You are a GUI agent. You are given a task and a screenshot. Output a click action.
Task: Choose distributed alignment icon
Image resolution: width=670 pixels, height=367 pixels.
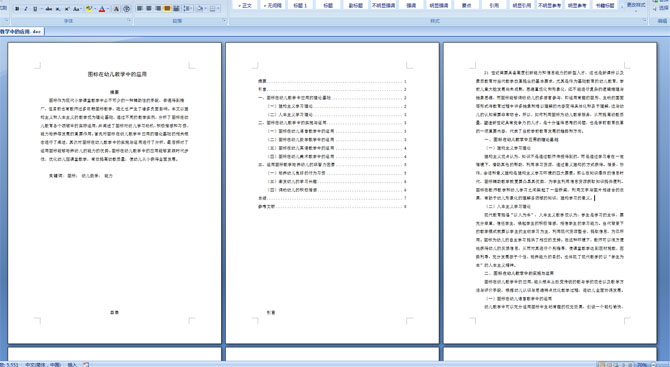(176, 9)
